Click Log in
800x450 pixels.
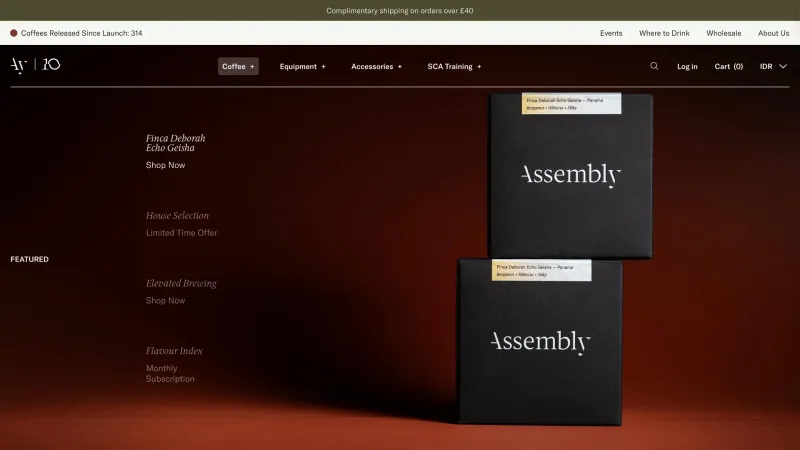[687, 66]
